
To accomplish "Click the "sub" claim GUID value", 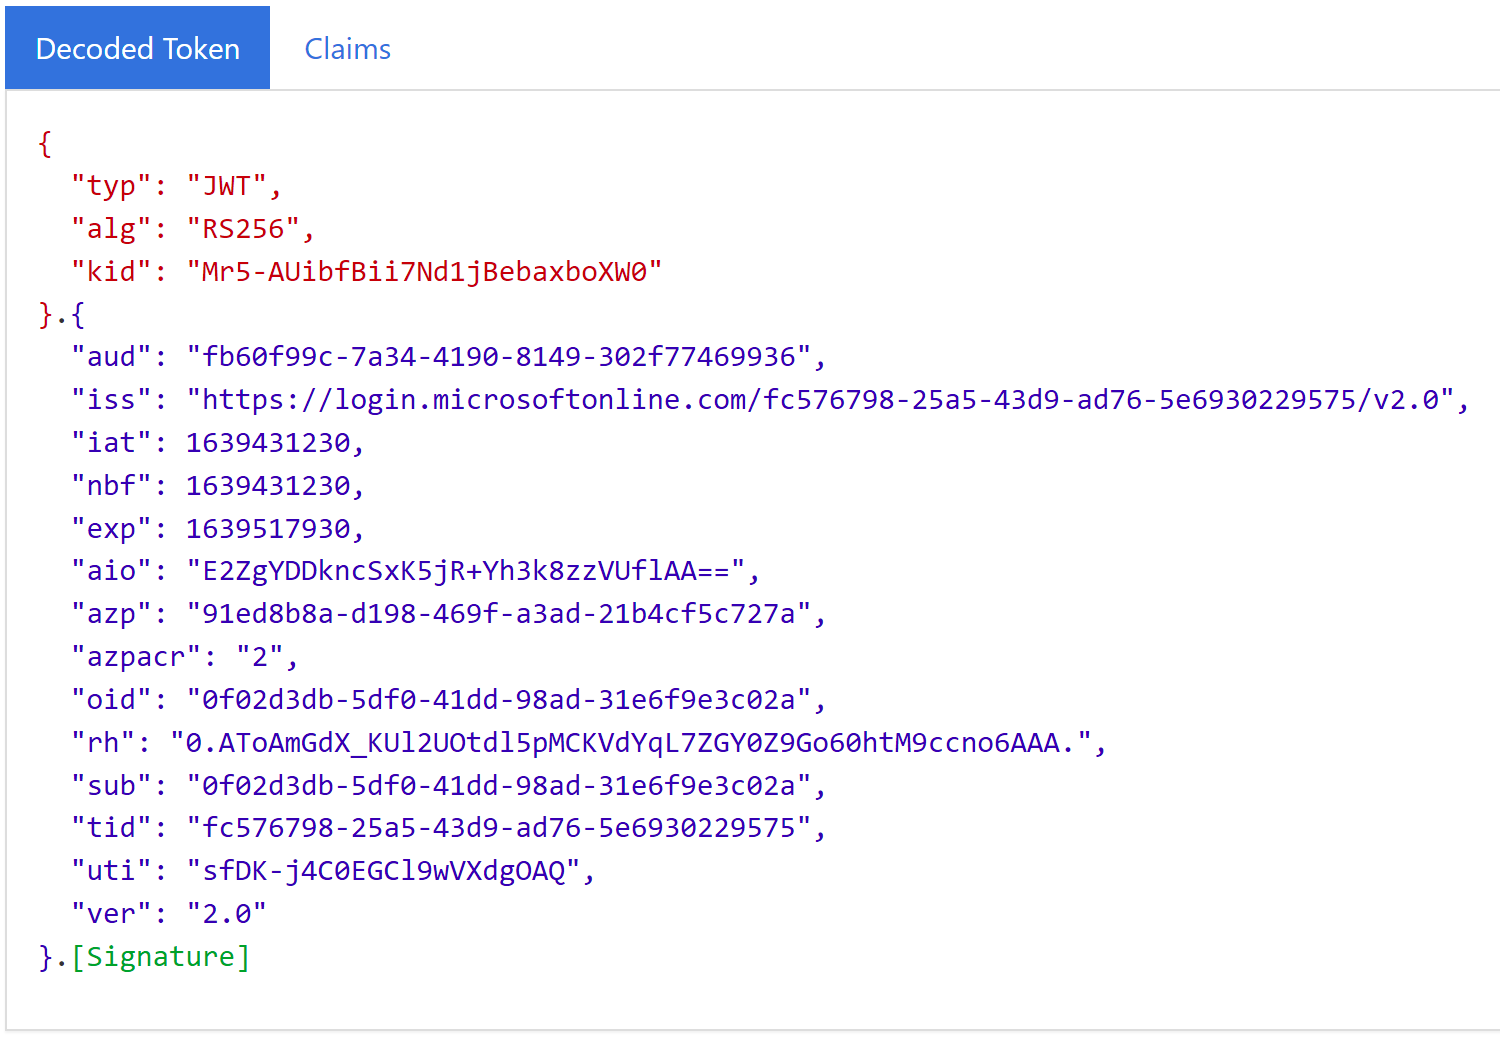I will [499, 786].
